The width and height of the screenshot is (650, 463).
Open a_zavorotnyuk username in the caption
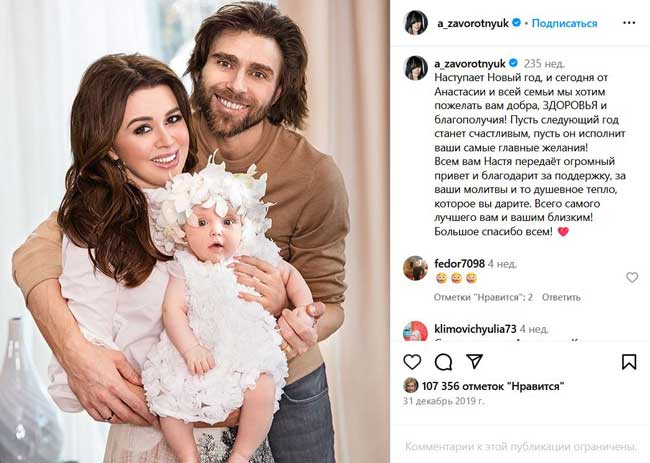[x=470, y=63]
